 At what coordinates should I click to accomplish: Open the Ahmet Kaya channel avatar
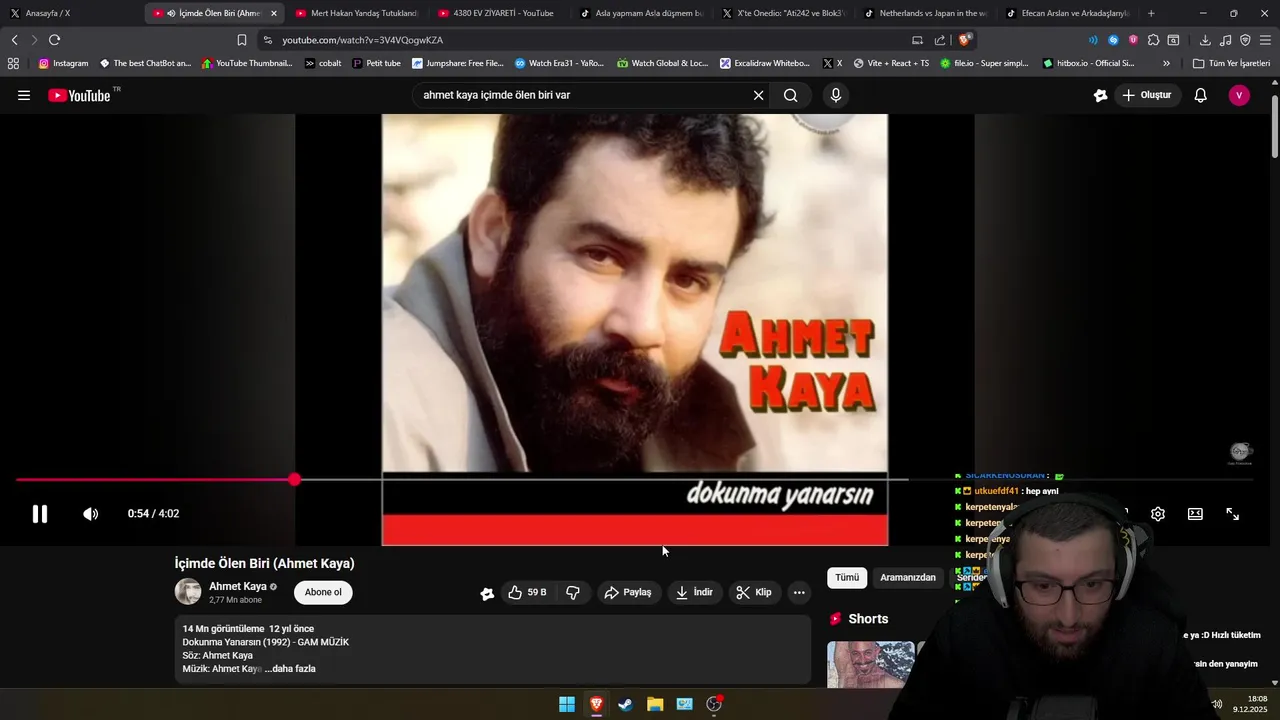pyautogui.click(x=188, y=592)
